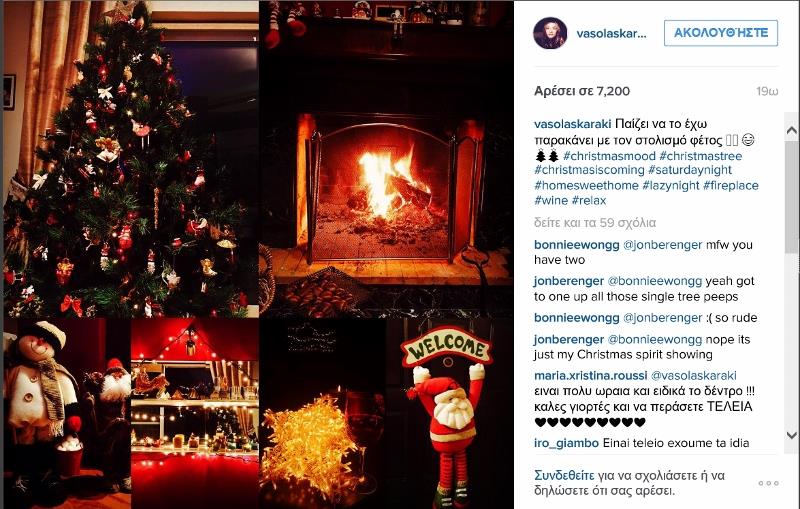Click the comments scrollbar up arrow
Screen dimensions: 800x509
[x=791, y=131]
